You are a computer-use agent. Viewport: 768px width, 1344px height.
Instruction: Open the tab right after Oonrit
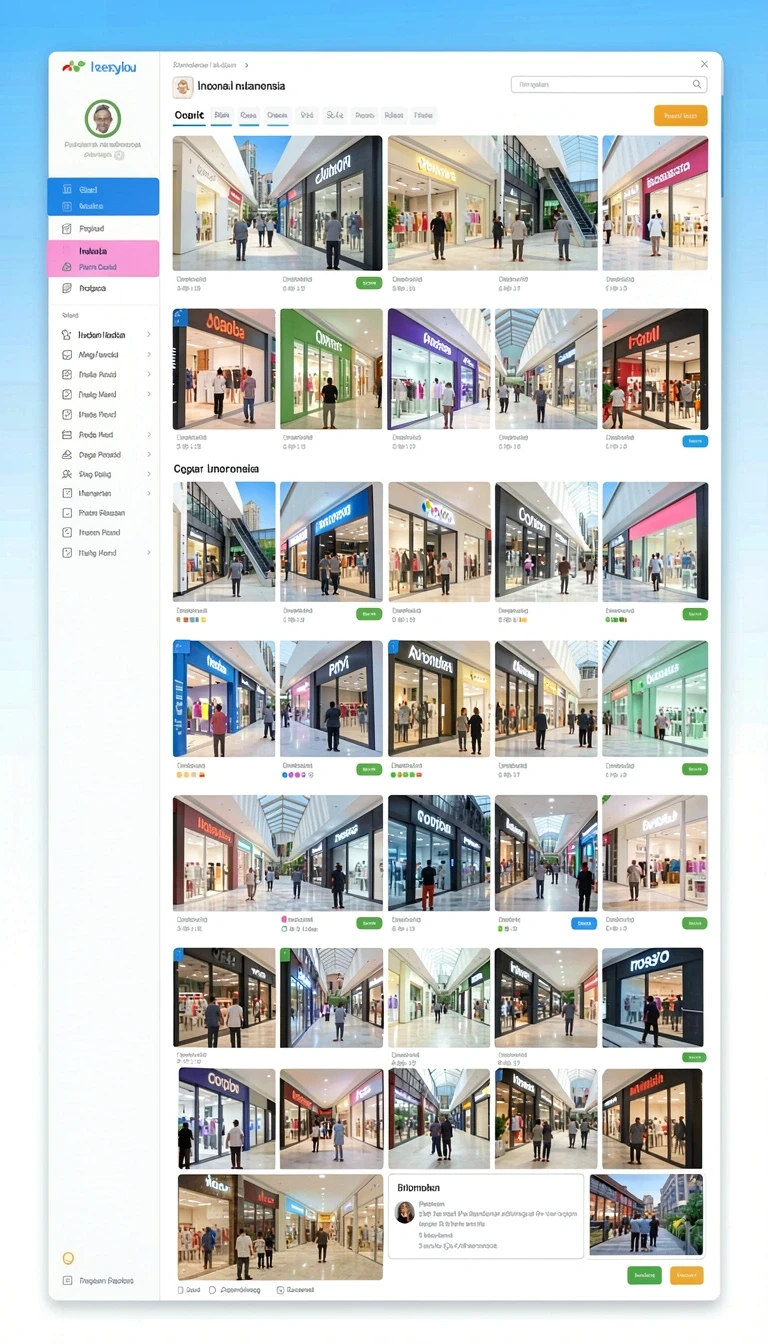coord(221,116)
